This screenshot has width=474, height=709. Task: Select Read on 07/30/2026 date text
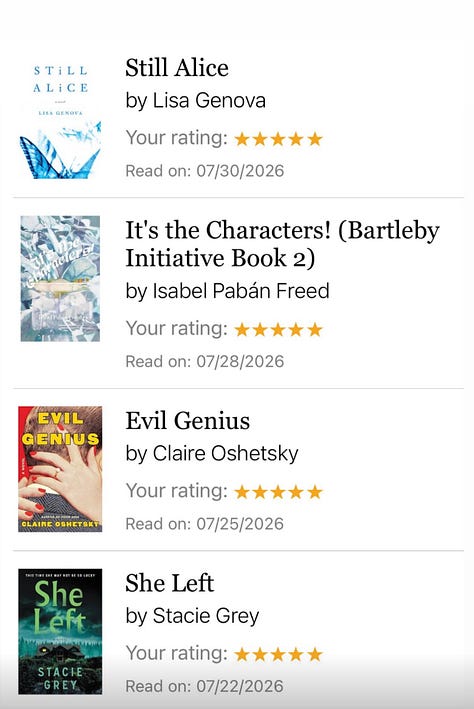[x=204, y=171]
